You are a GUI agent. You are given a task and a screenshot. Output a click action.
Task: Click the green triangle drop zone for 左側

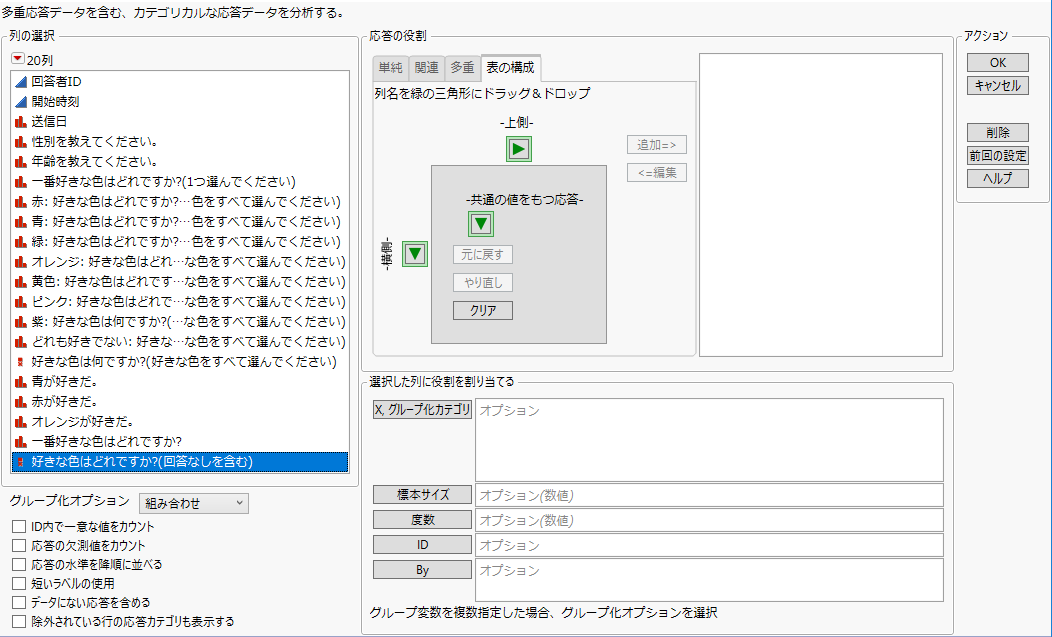tap(414, 254)
